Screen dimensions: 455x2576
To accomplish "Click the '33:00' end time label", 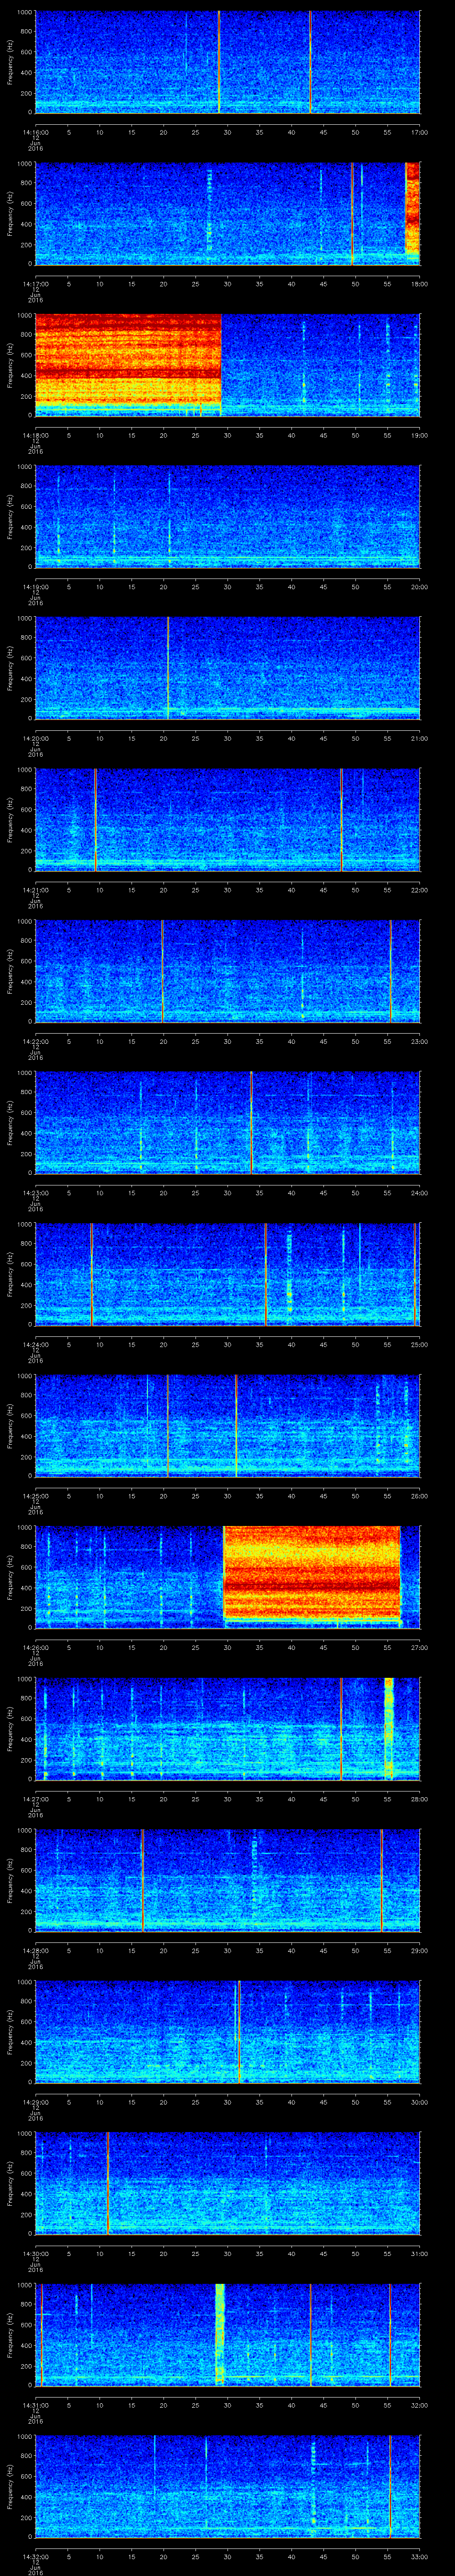I will 420,2557.
